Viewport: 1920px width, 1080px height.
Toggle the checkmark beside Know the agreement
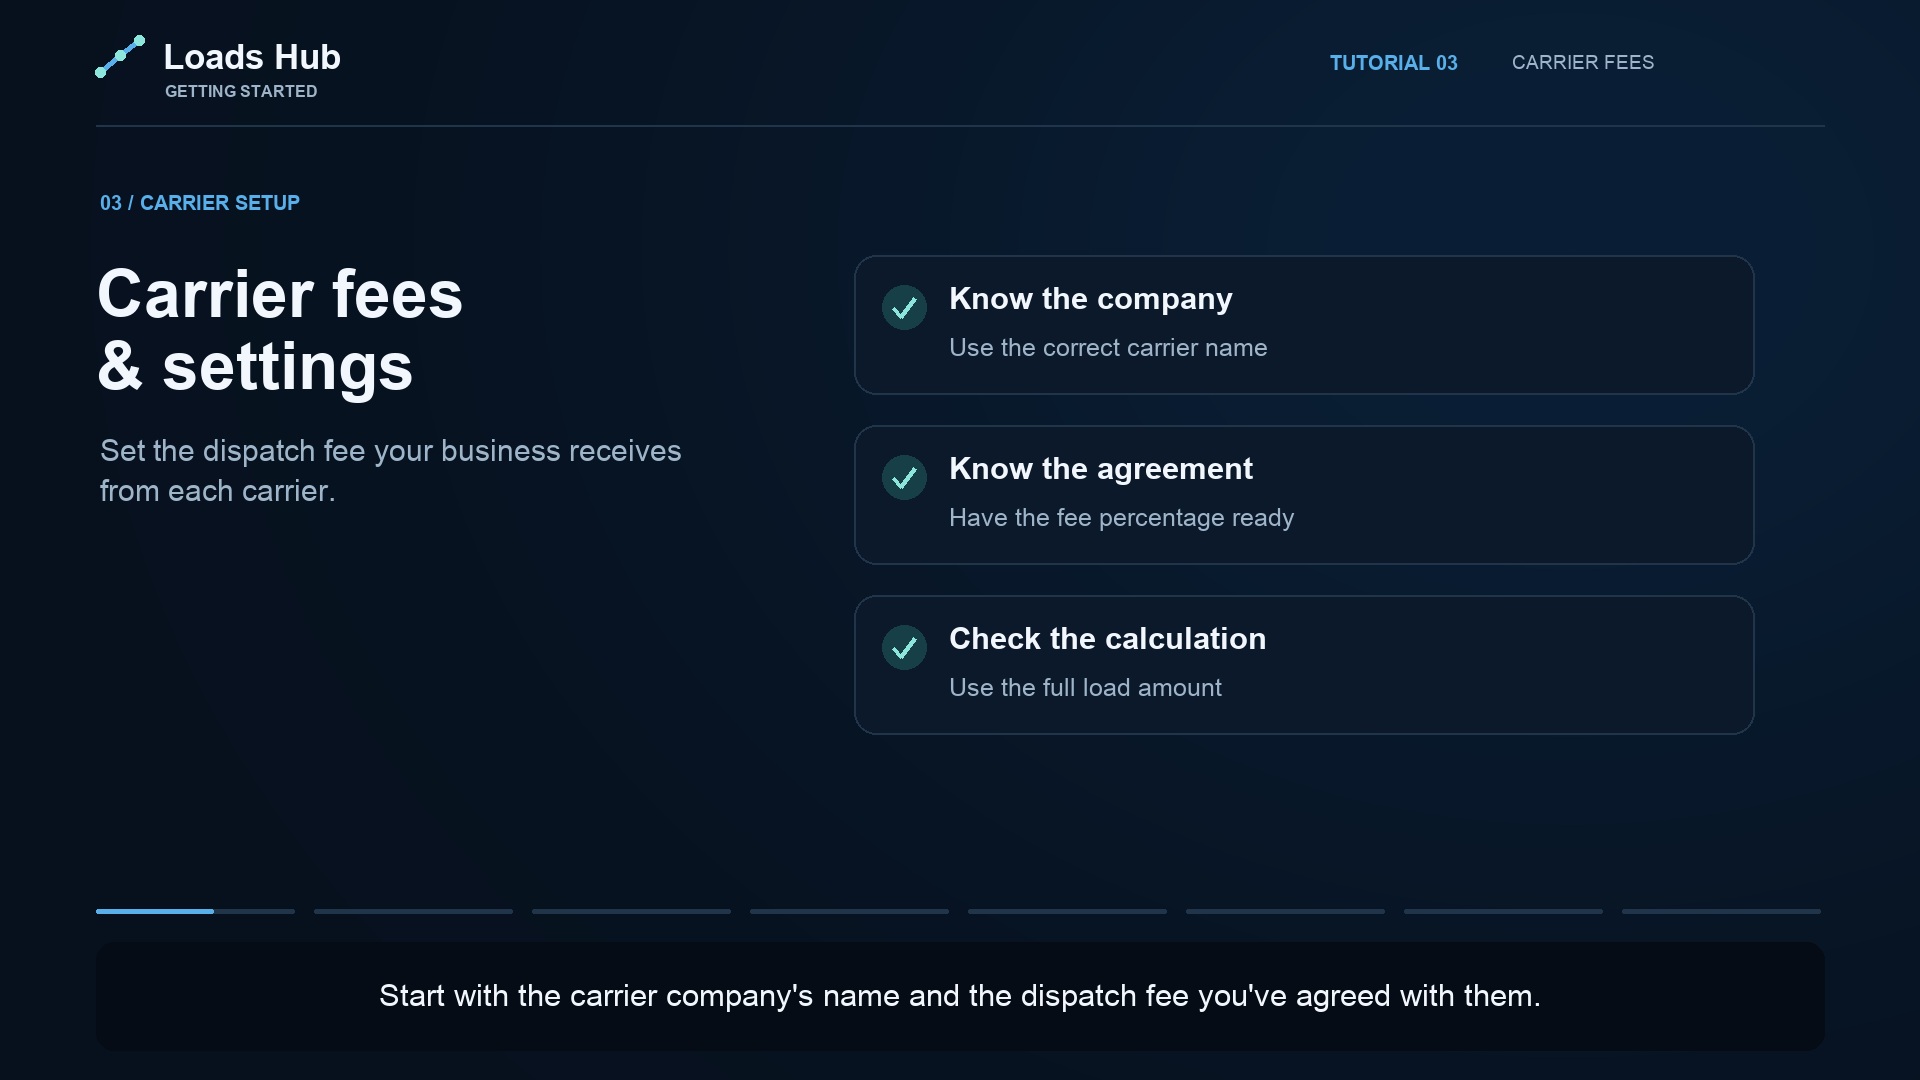click(x=904, y=478)
